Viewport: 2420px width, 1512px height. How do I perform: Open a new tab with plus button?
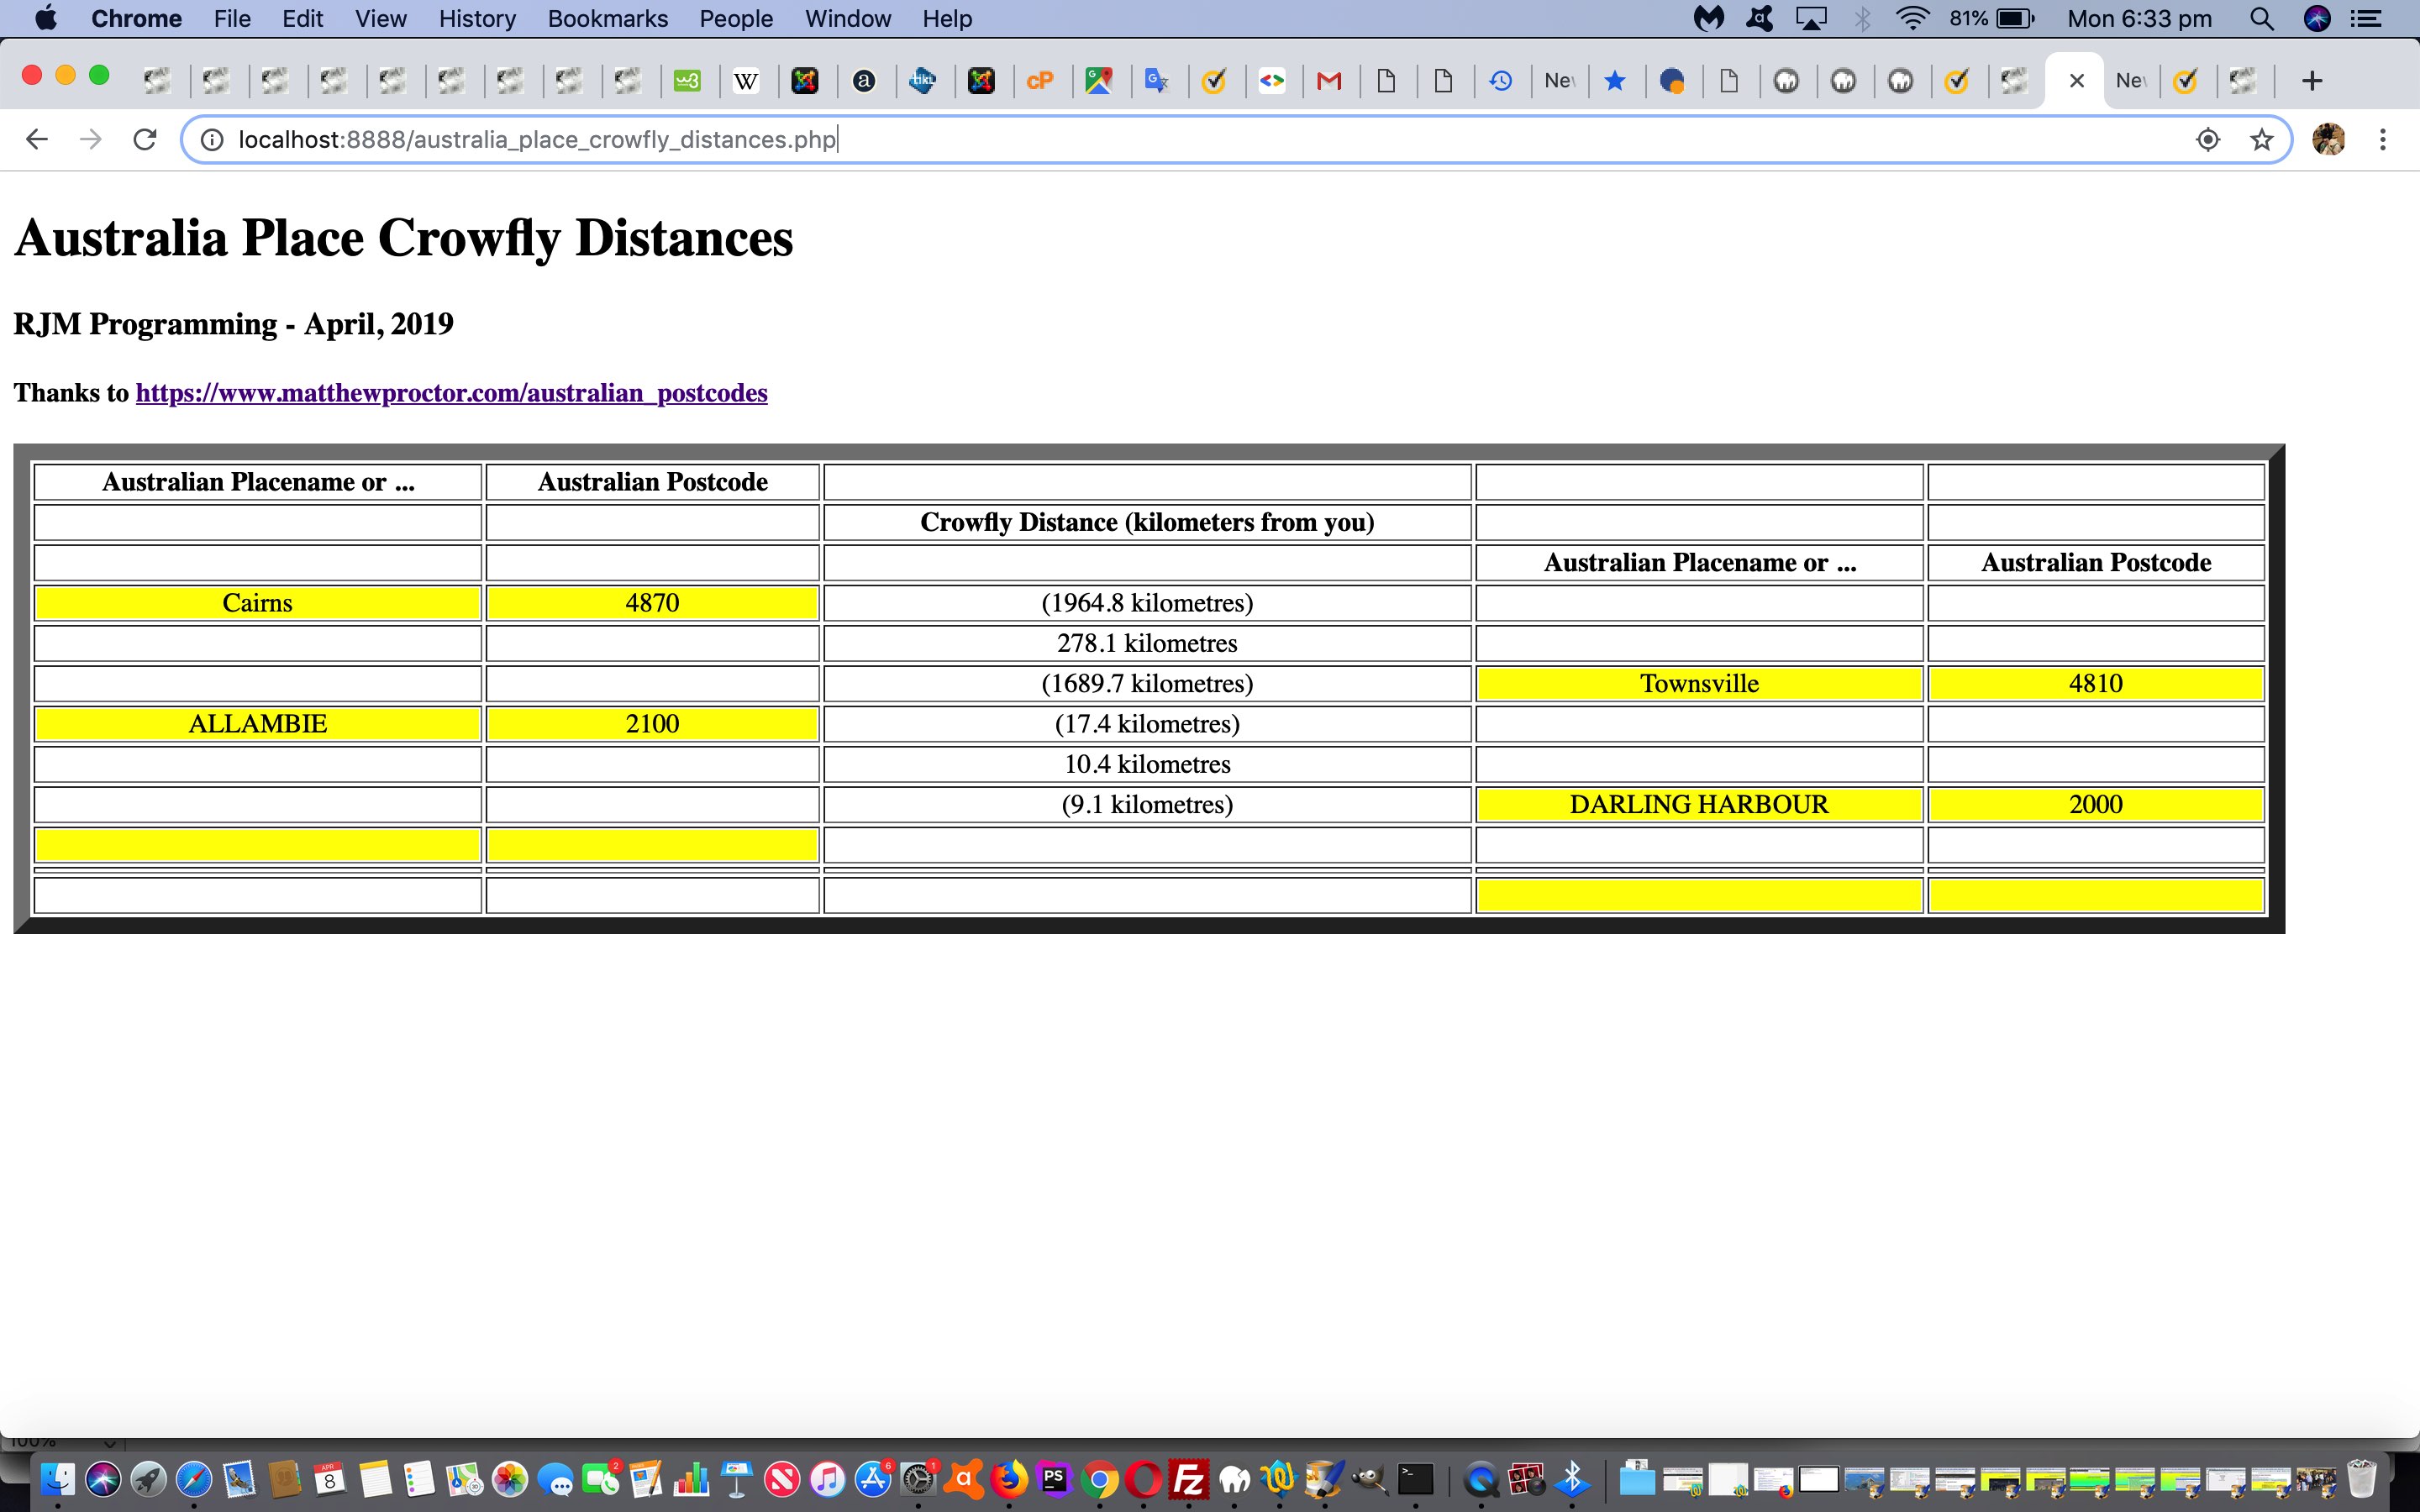click(x=2312, y=81)
